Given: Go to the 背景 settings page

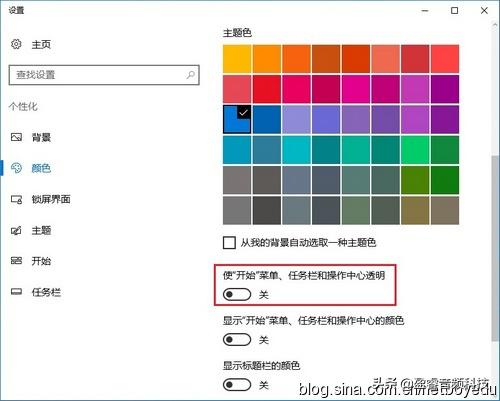Looking at the screenshot, I should (41, 137).
